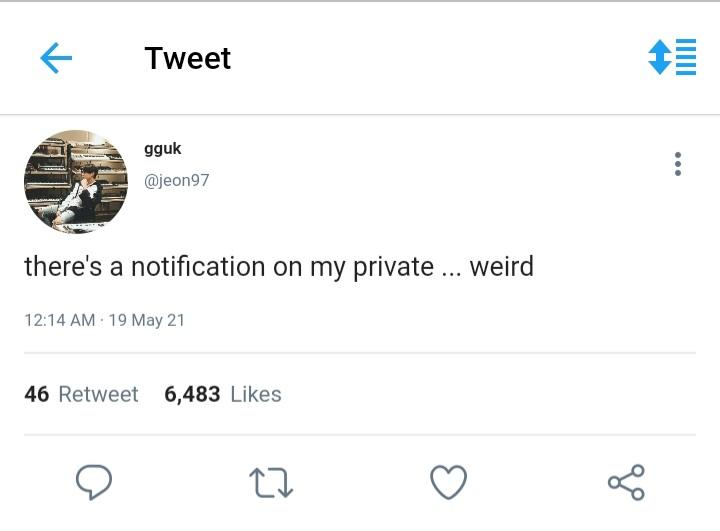The image size is (720, 531).
Task: Tap the retweet arrows icon
Action: coord(270,483)
